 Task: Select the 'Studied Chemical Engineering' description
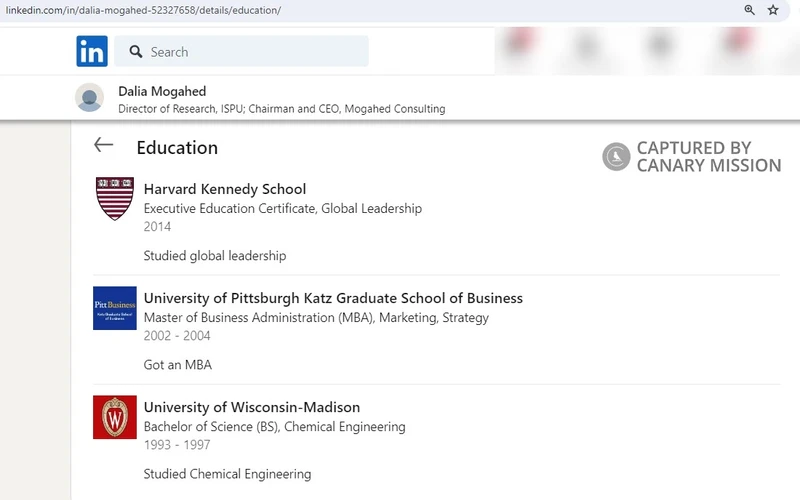click(227, 474)
